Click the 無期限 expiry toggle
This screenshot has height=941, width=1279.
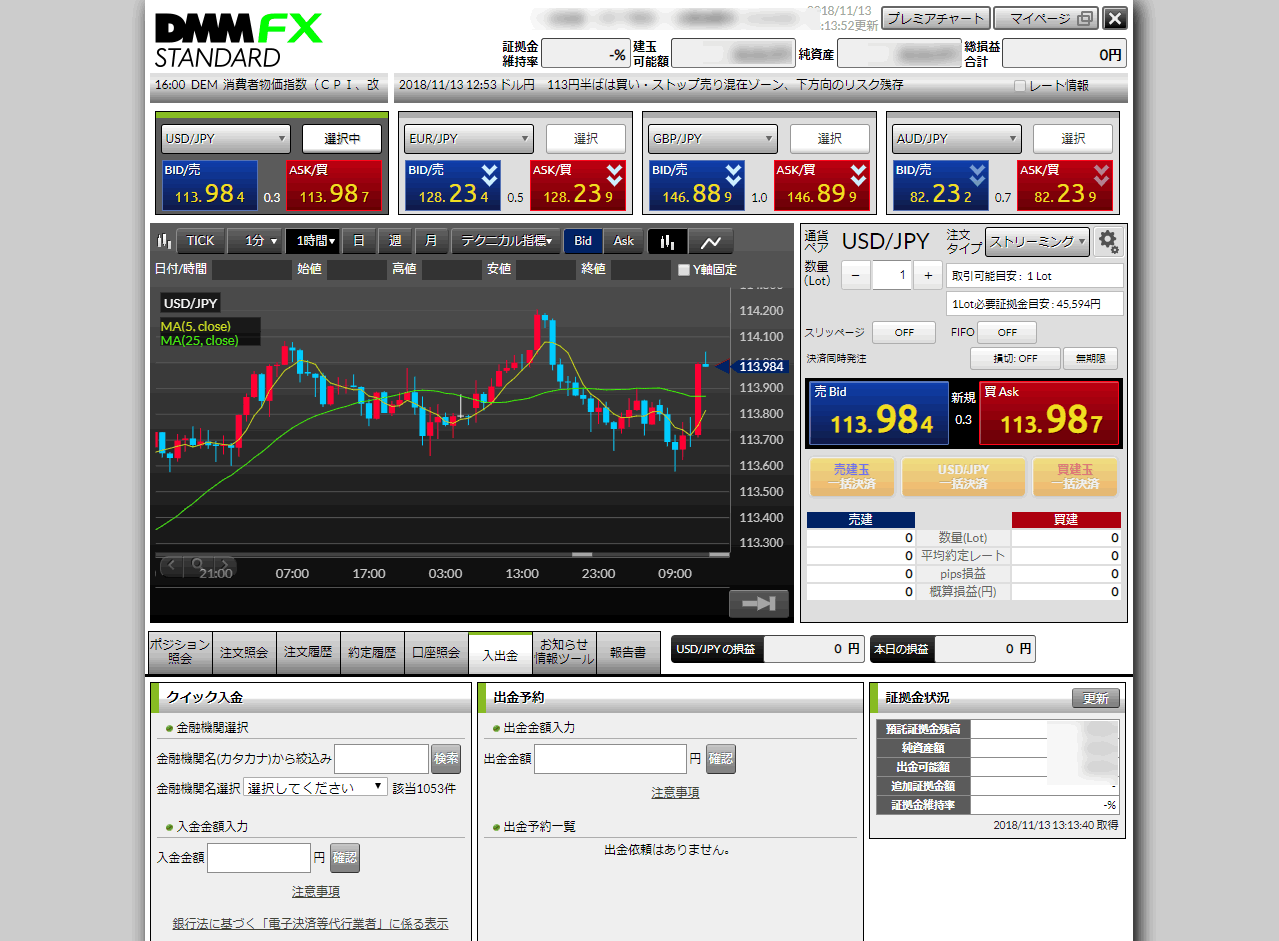click(x=1090, y=358)
